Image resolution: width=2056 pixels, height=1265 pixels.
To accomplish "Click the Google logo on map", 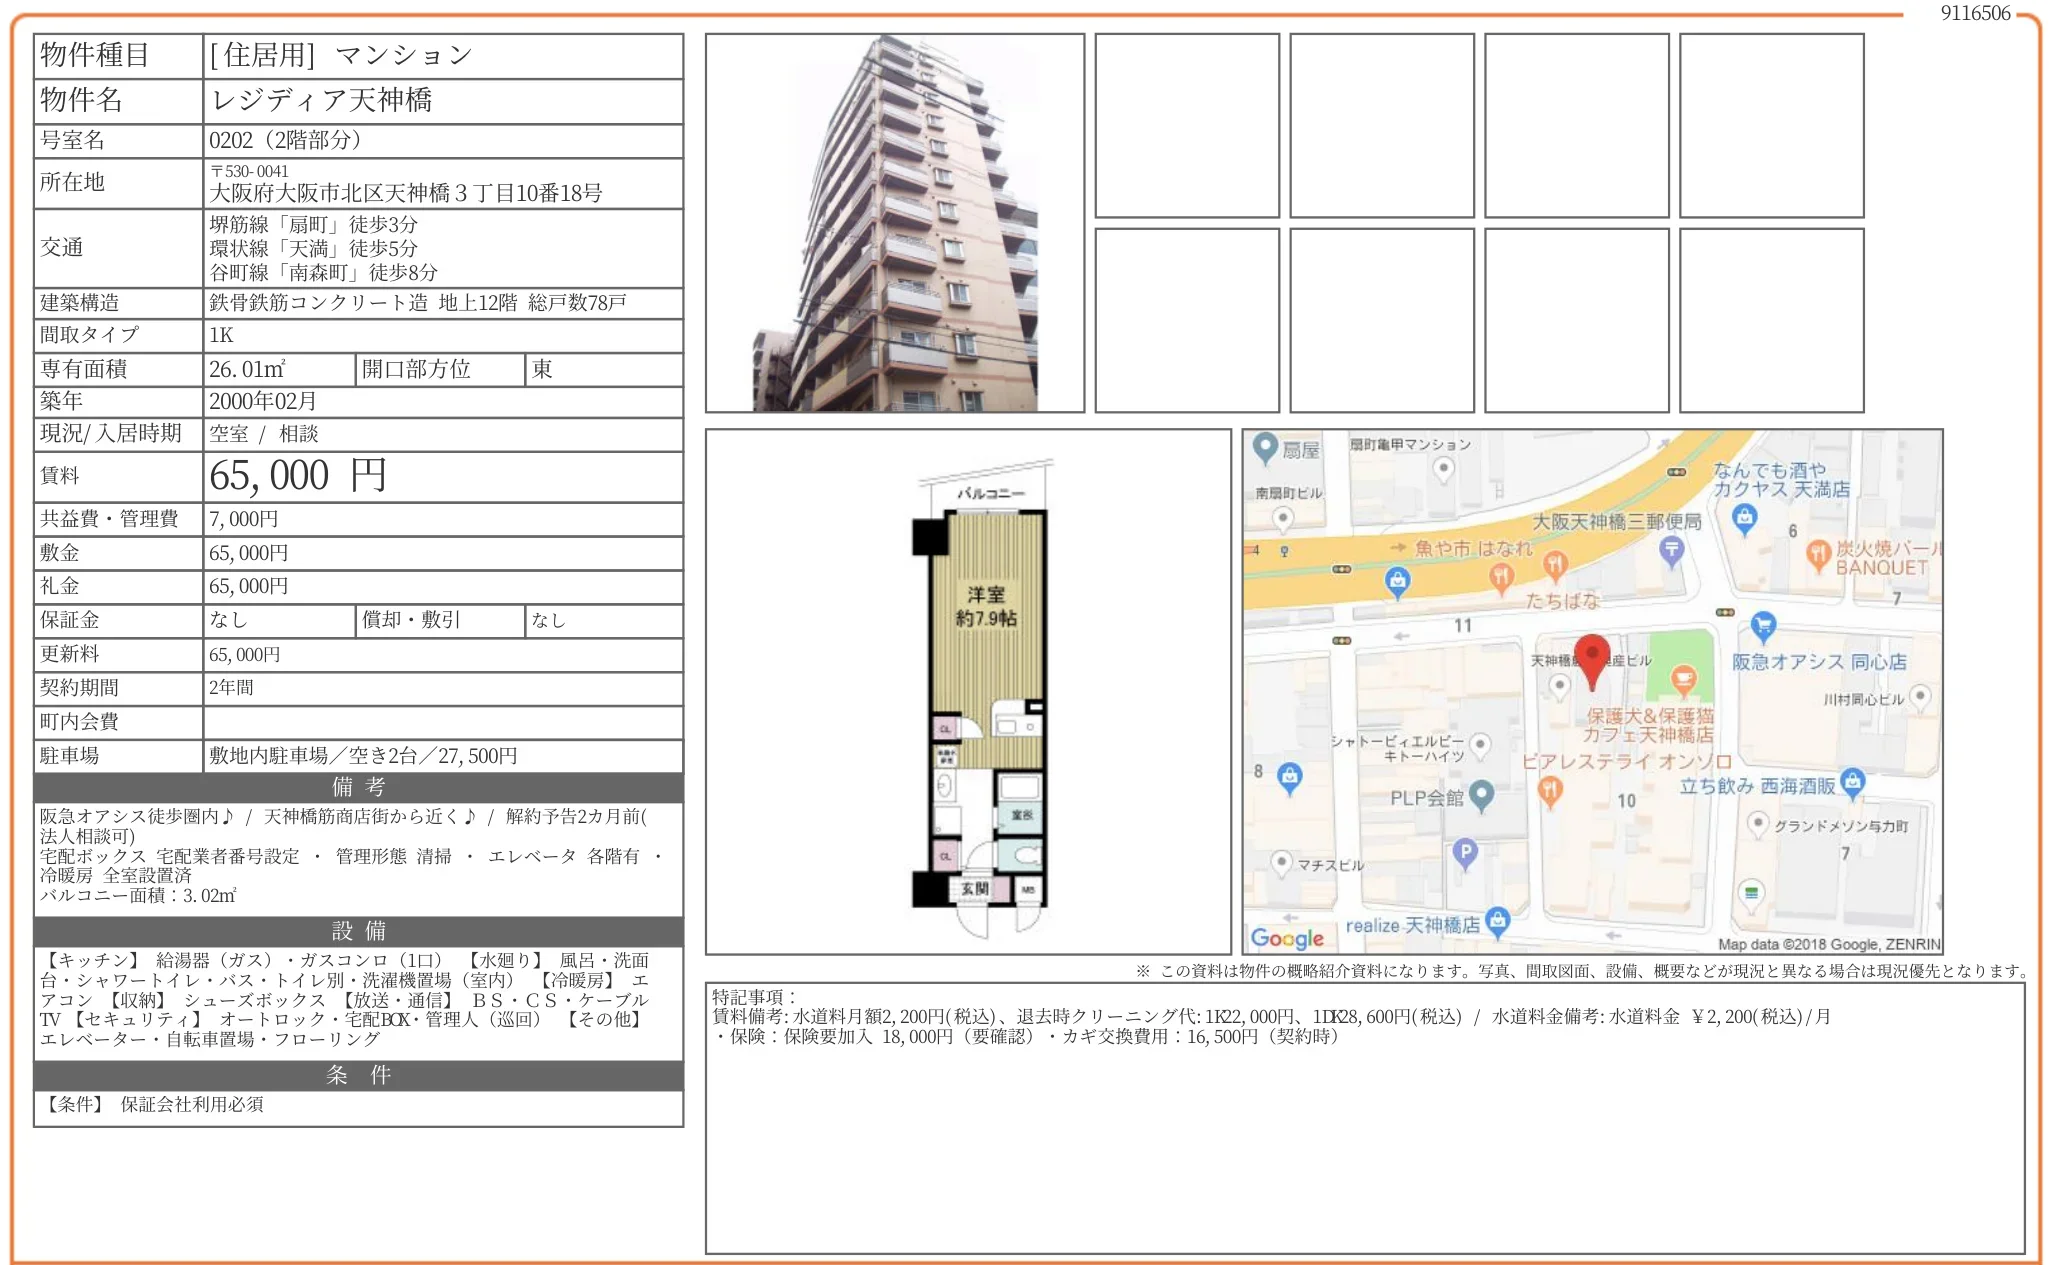I will click(x=1287, y=938).
